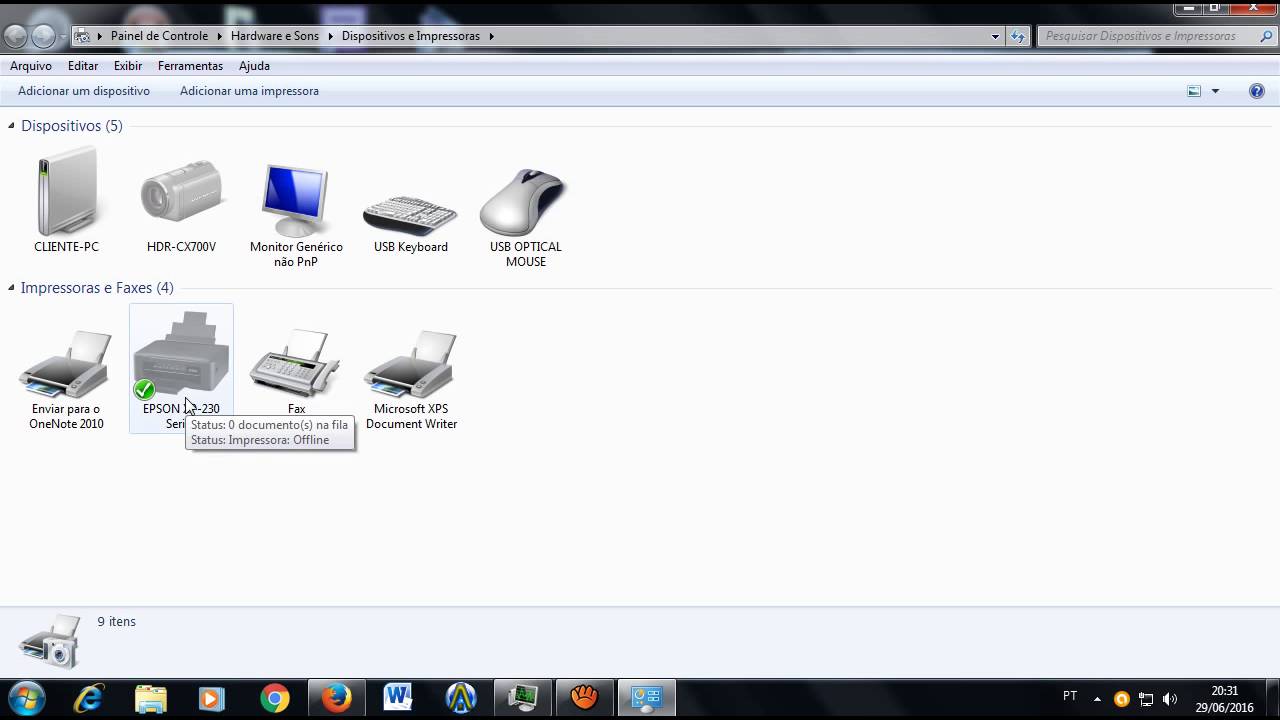Collapse the Dispositivos (5) group
1280x720 pixels.
12,126
